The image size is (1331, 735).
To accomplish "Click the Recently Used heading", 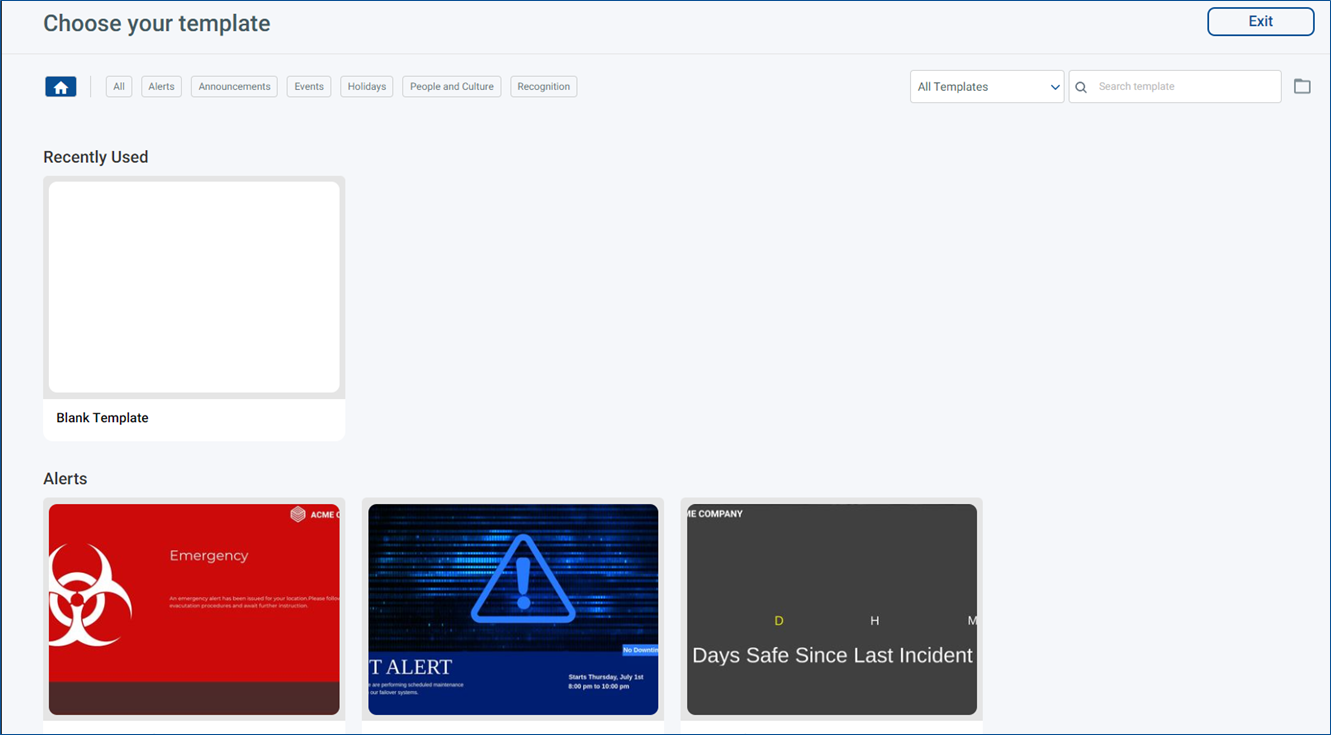I will pos(96,157).
